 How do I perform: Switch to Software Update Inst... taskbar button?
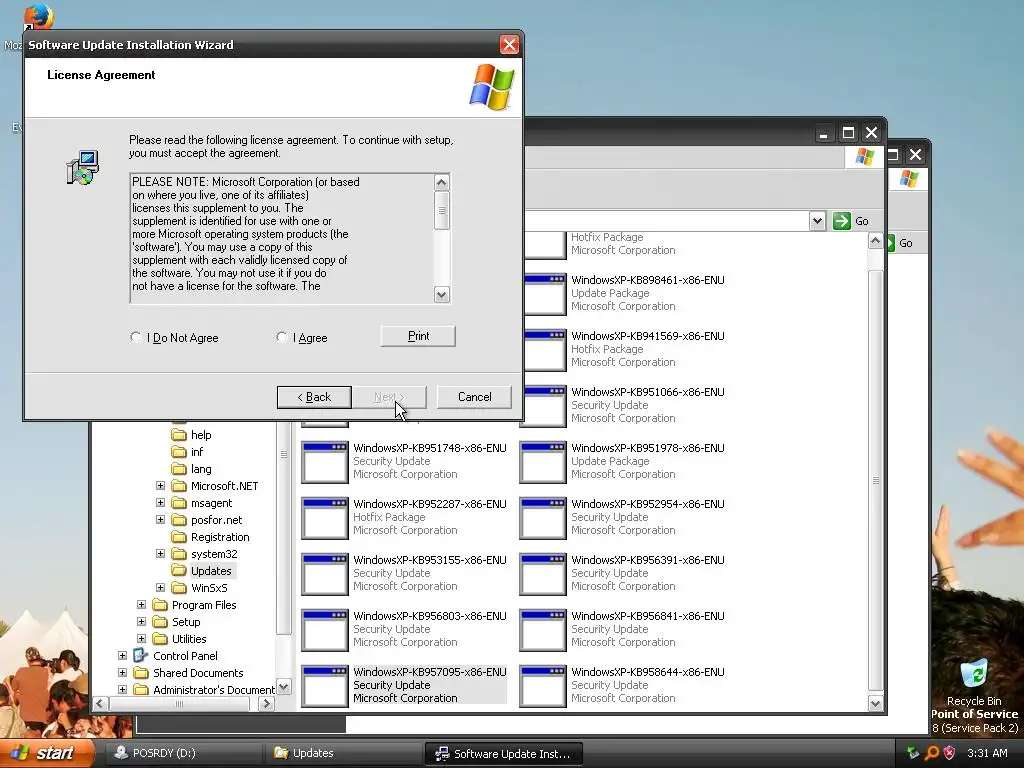(x=503, y=754)
